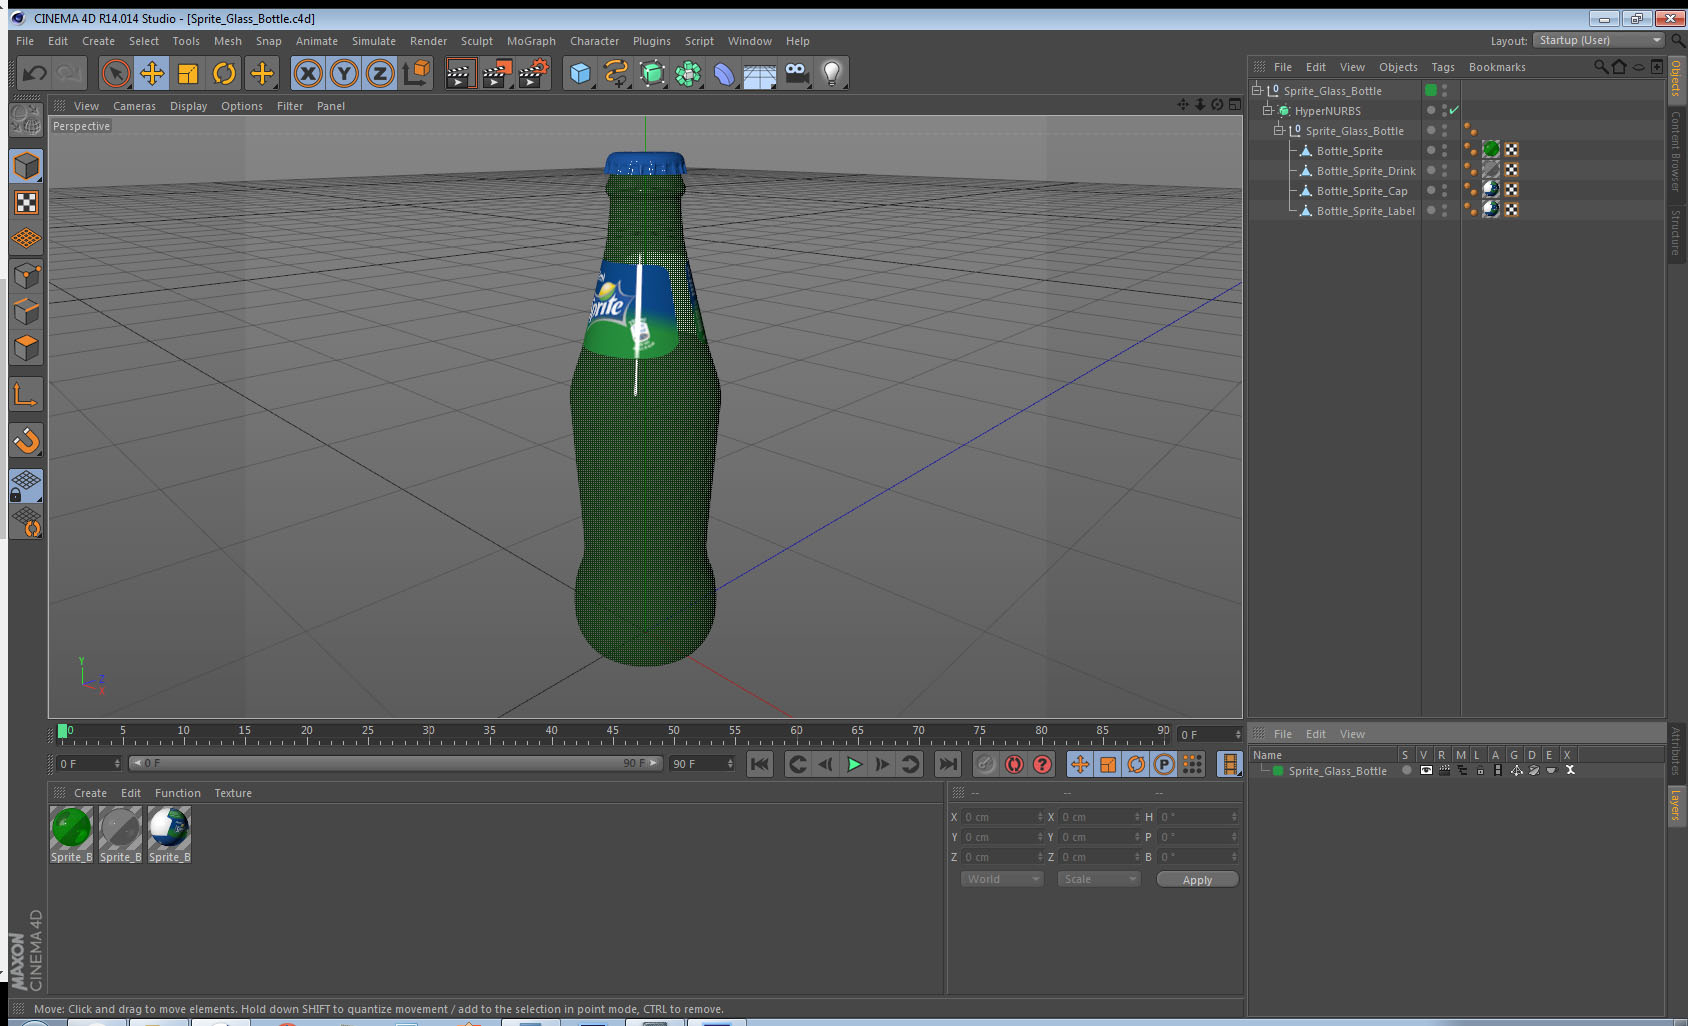
Task: Click the end frame 90 F stepper
Action: click(730, 763)
